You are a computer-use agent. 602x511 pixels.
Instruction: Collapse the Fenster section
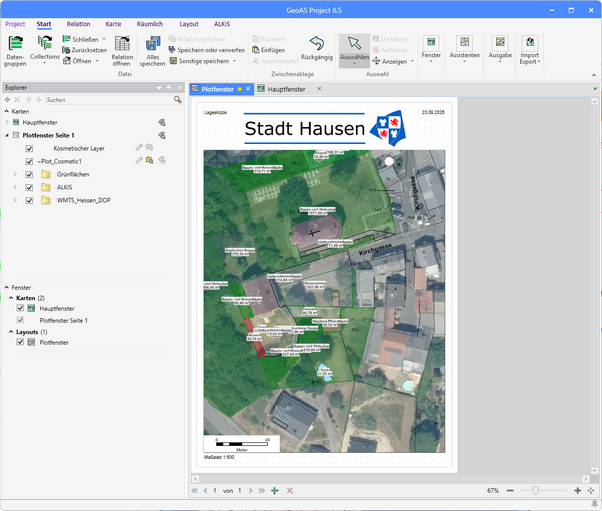click(x=7, y=288)
